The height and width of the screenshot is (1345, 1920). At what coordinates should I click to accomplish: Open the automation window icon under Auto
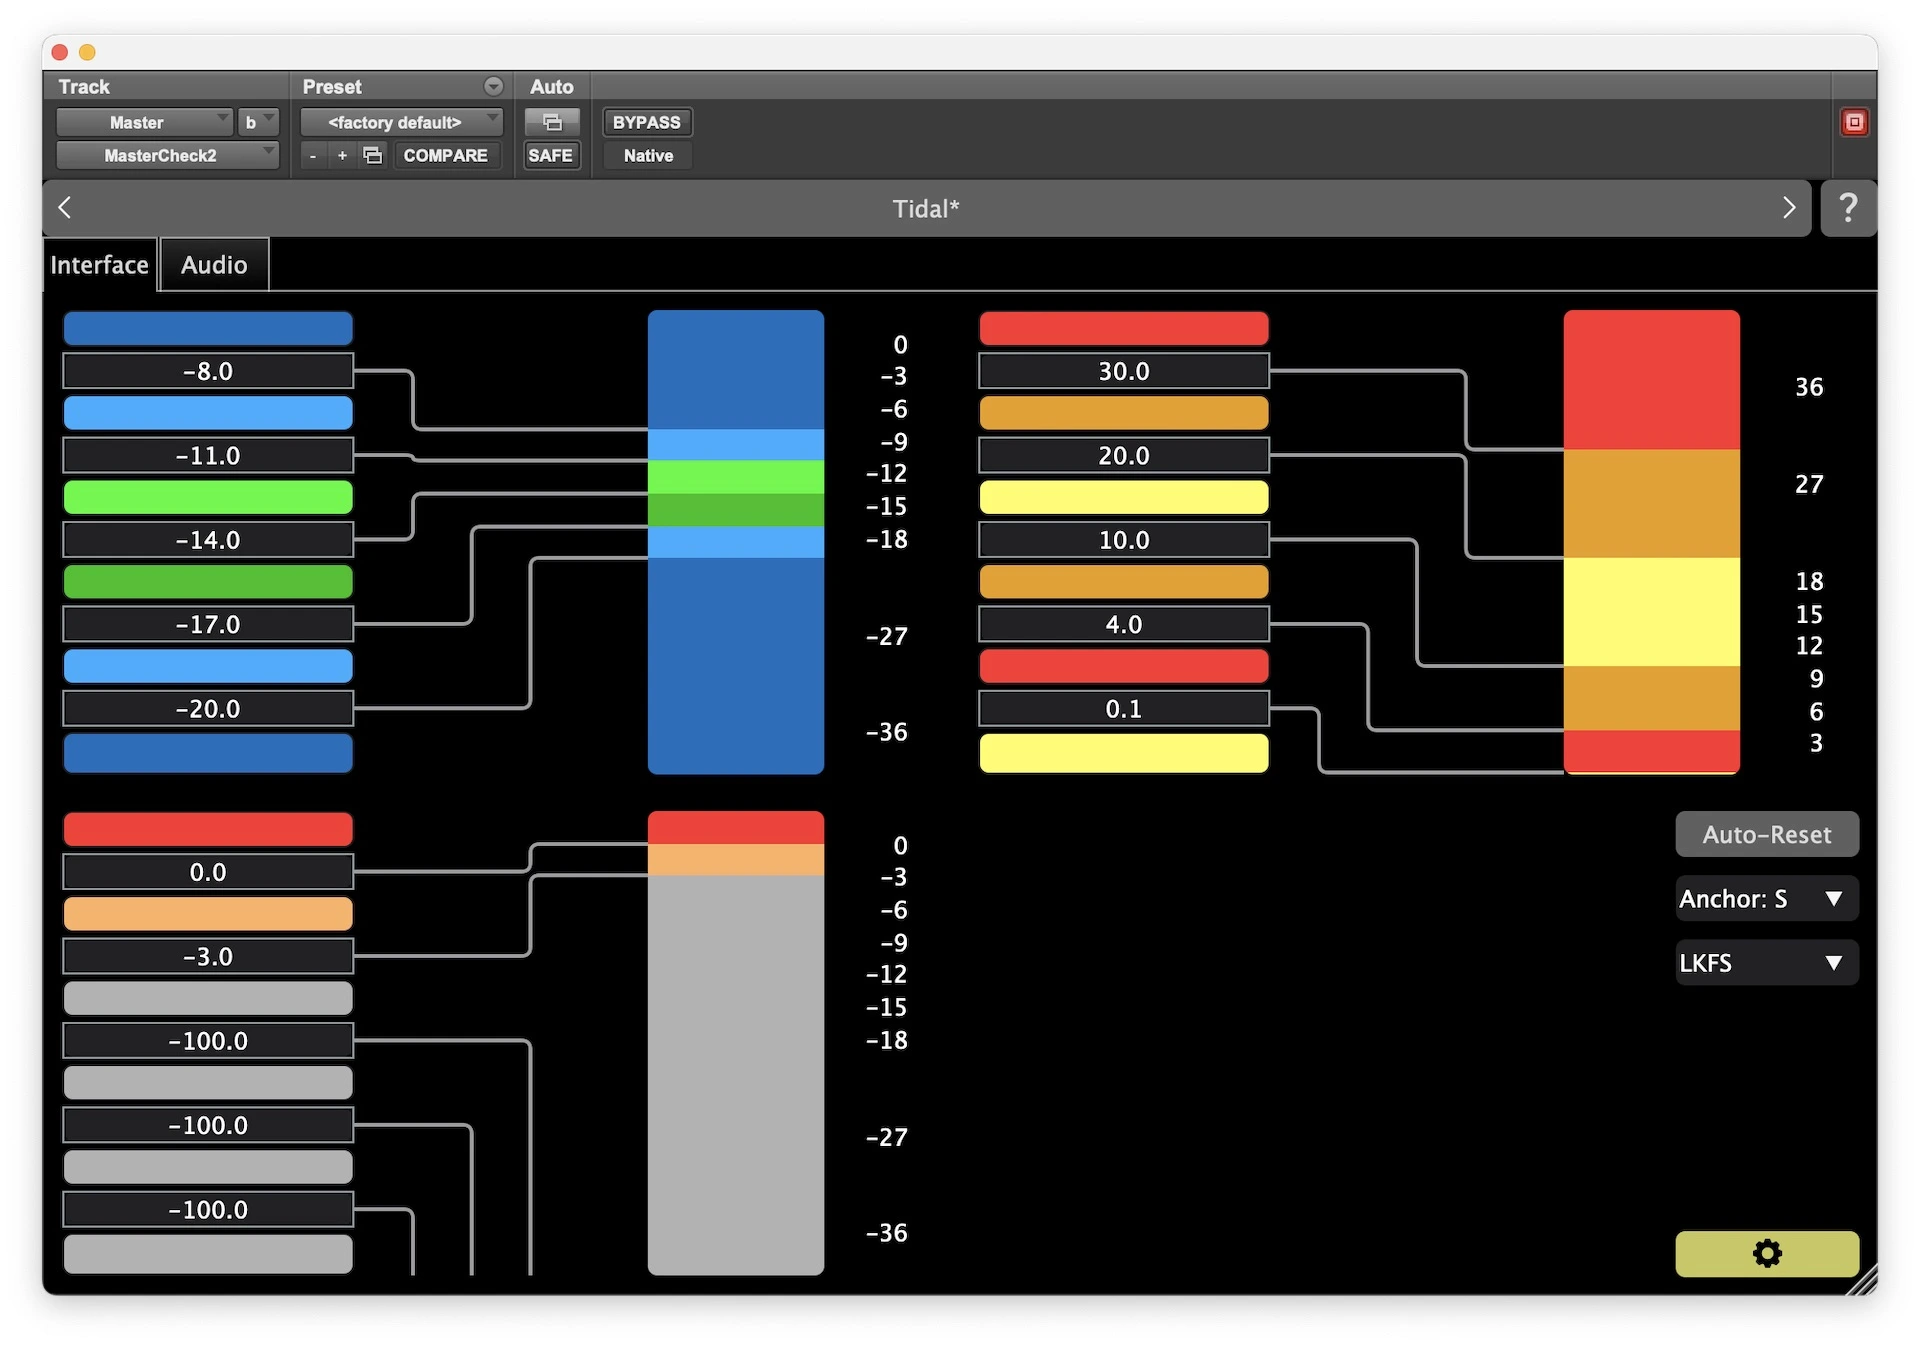point(552,122)
